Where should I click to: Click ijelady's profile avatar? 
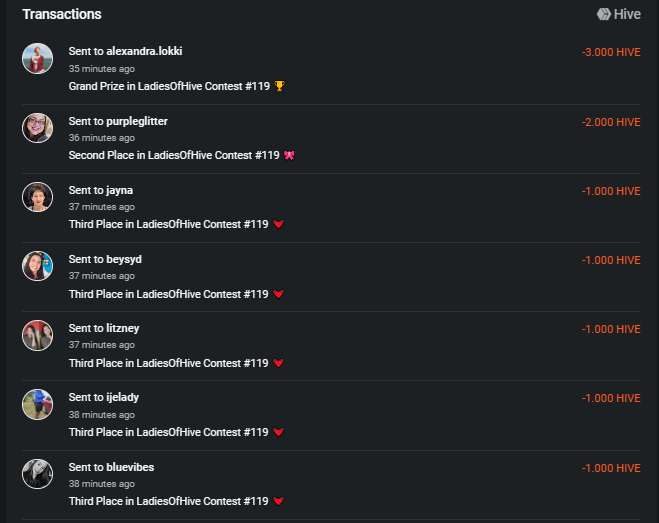tap(37, 404)
